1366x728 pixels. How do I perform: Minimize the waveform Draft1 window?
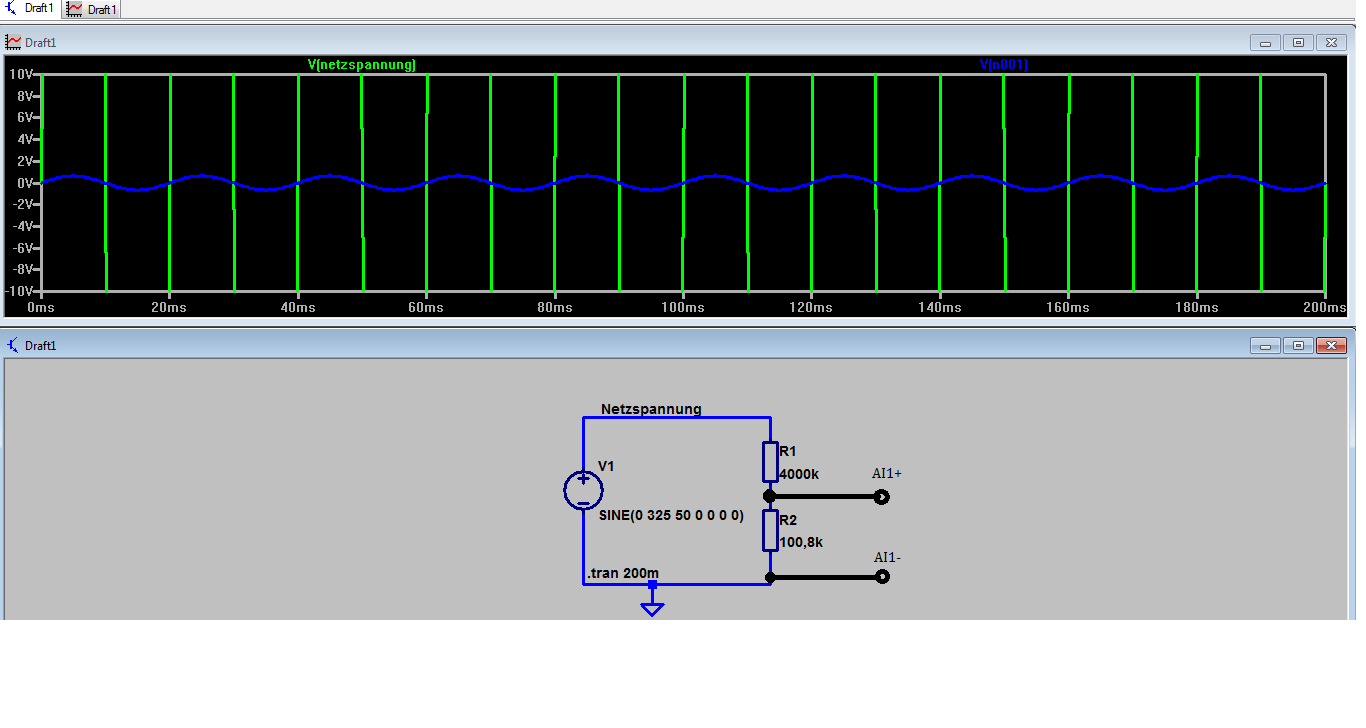[x=1265, y=42]
